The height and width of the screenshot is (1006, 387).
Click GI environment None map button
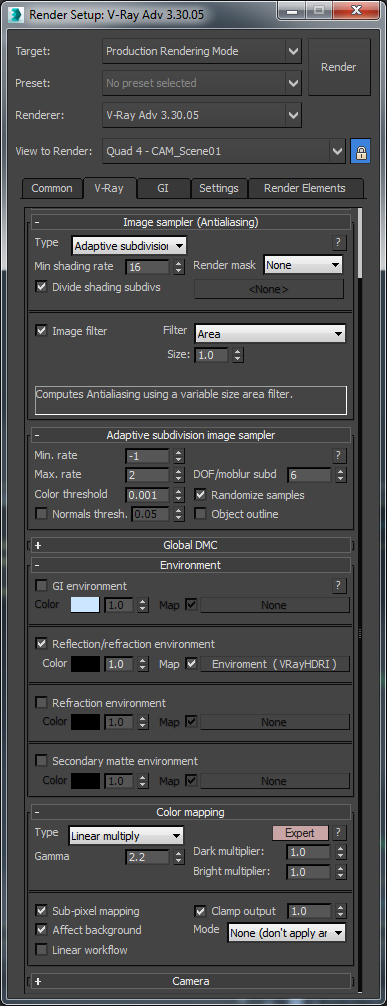tap(275, 605)
